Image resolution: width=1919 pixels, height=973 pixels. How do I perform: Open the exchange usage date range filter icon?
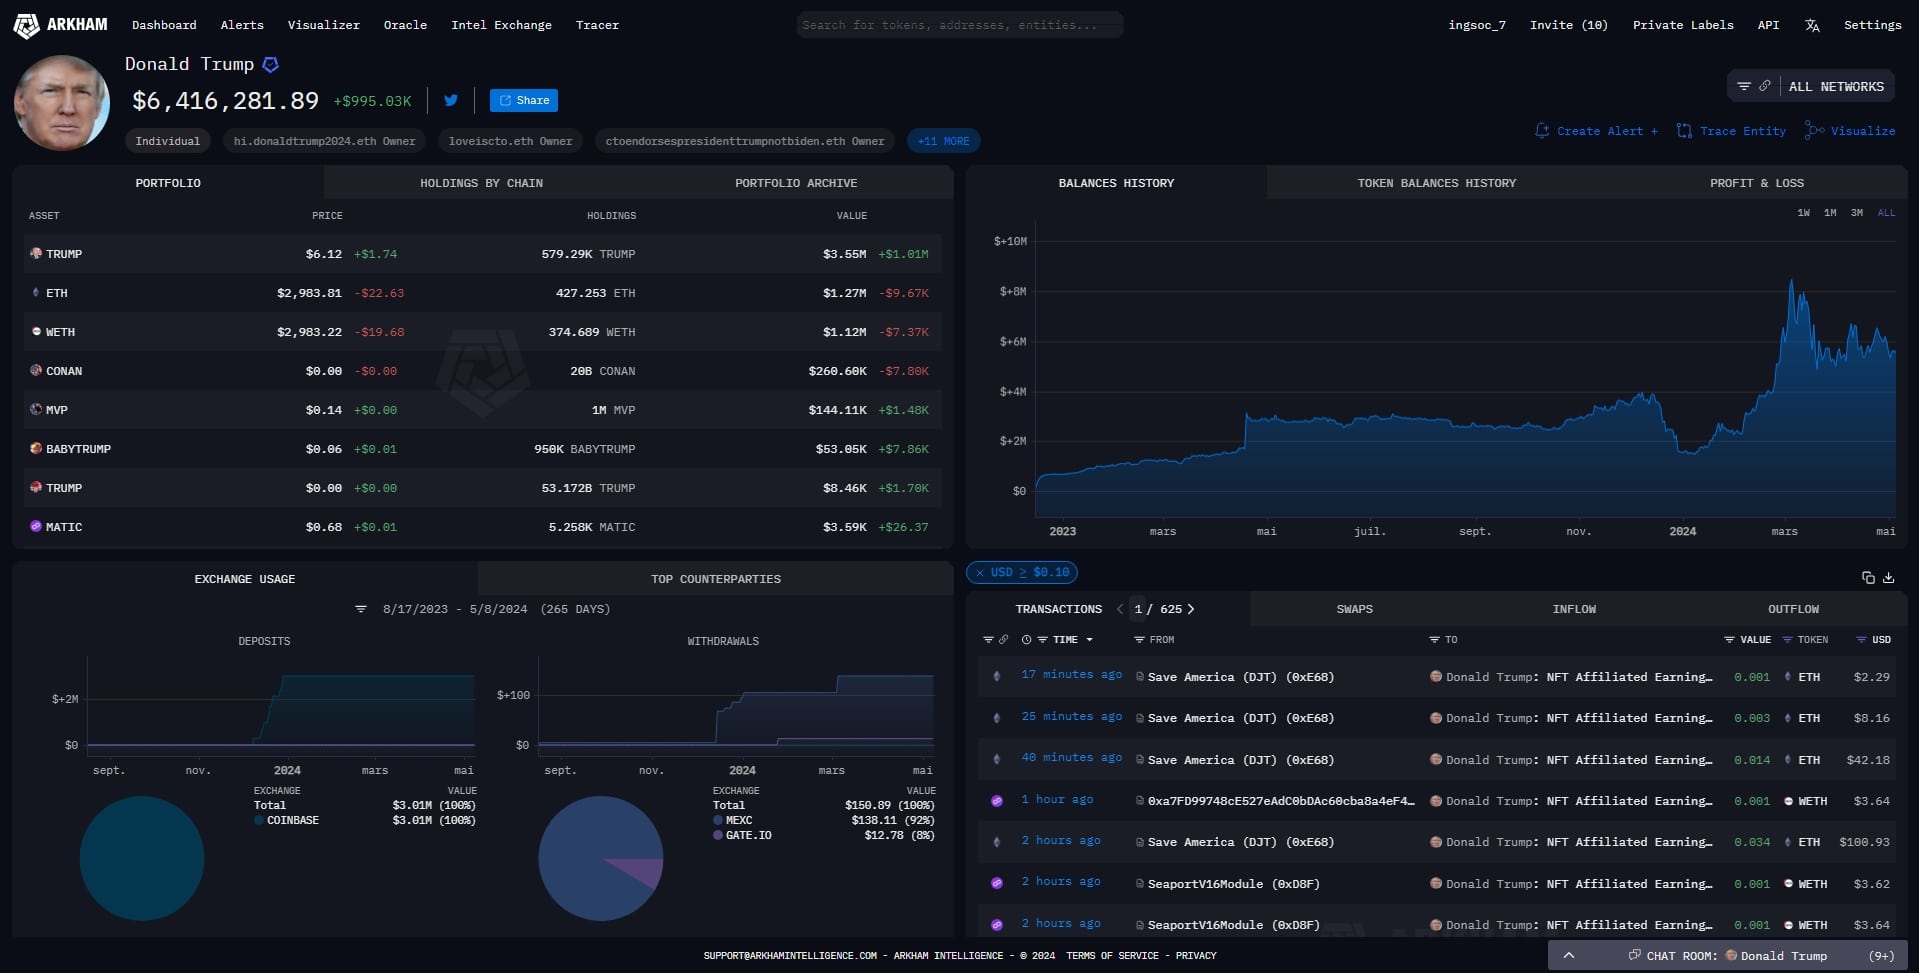point(361,609)
